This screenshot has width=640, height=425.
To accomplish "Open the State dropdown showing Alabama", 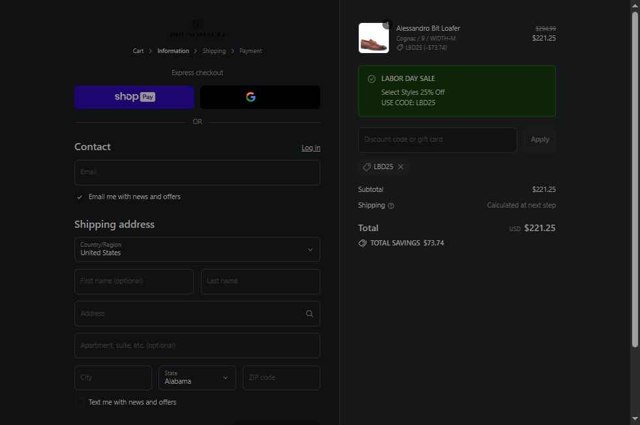I will pyautogui.click(x=197, y=378).
